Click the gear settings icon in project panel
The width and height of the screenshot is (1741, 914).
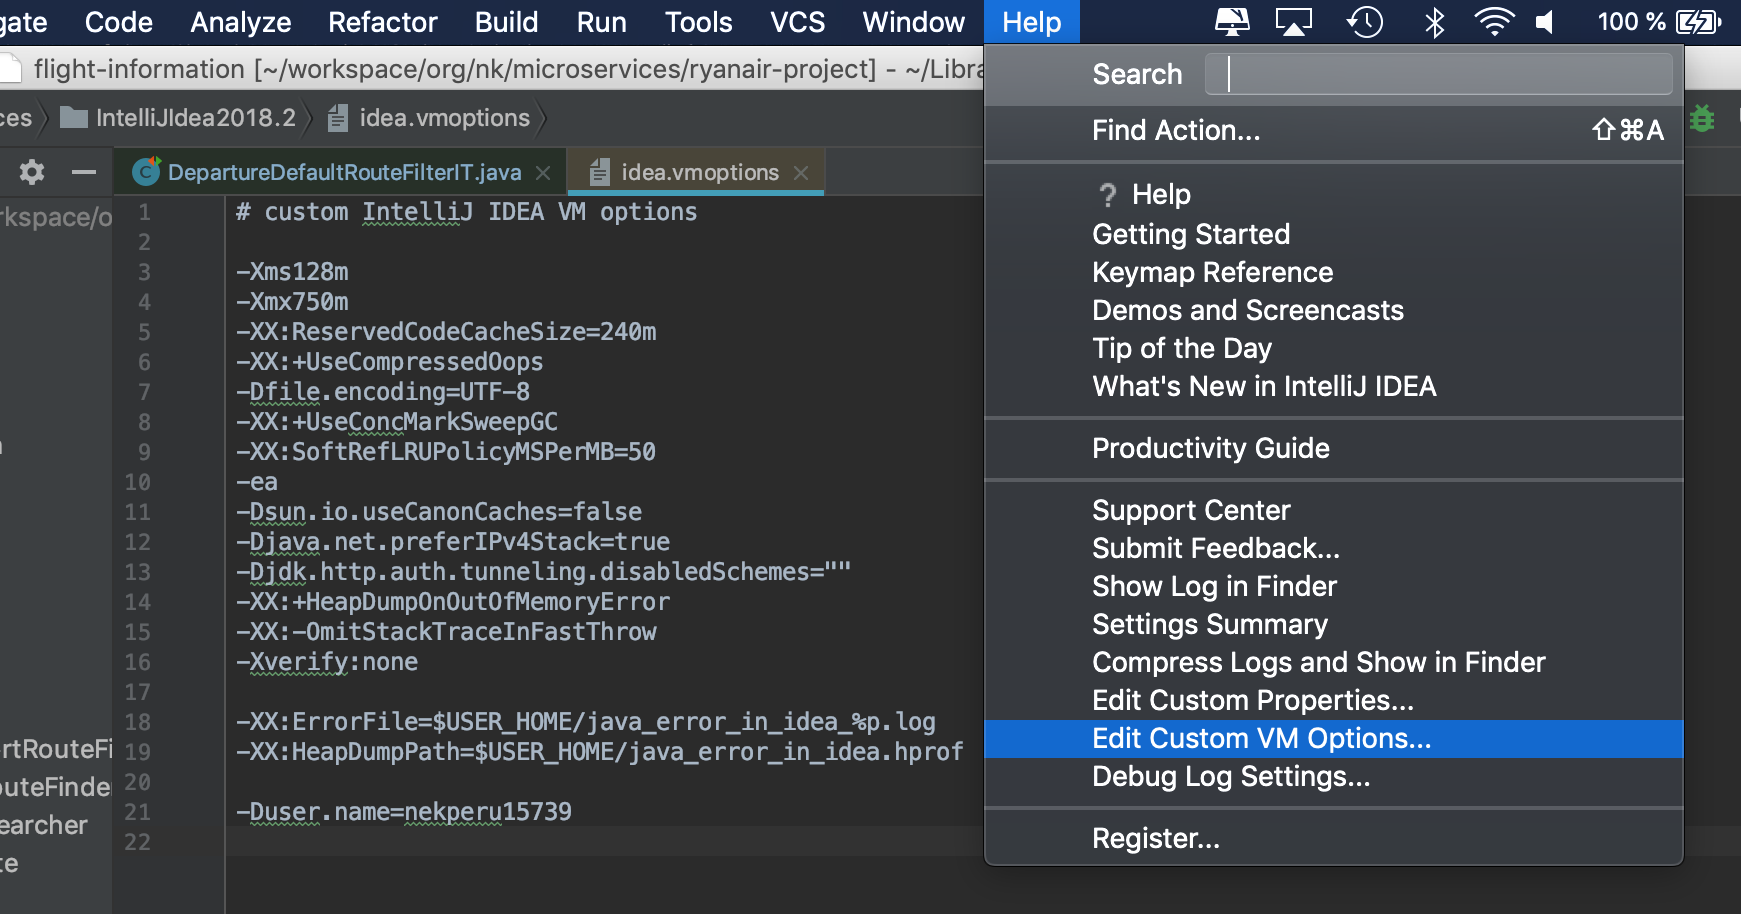pyautogui.click(x=32, y=172)
